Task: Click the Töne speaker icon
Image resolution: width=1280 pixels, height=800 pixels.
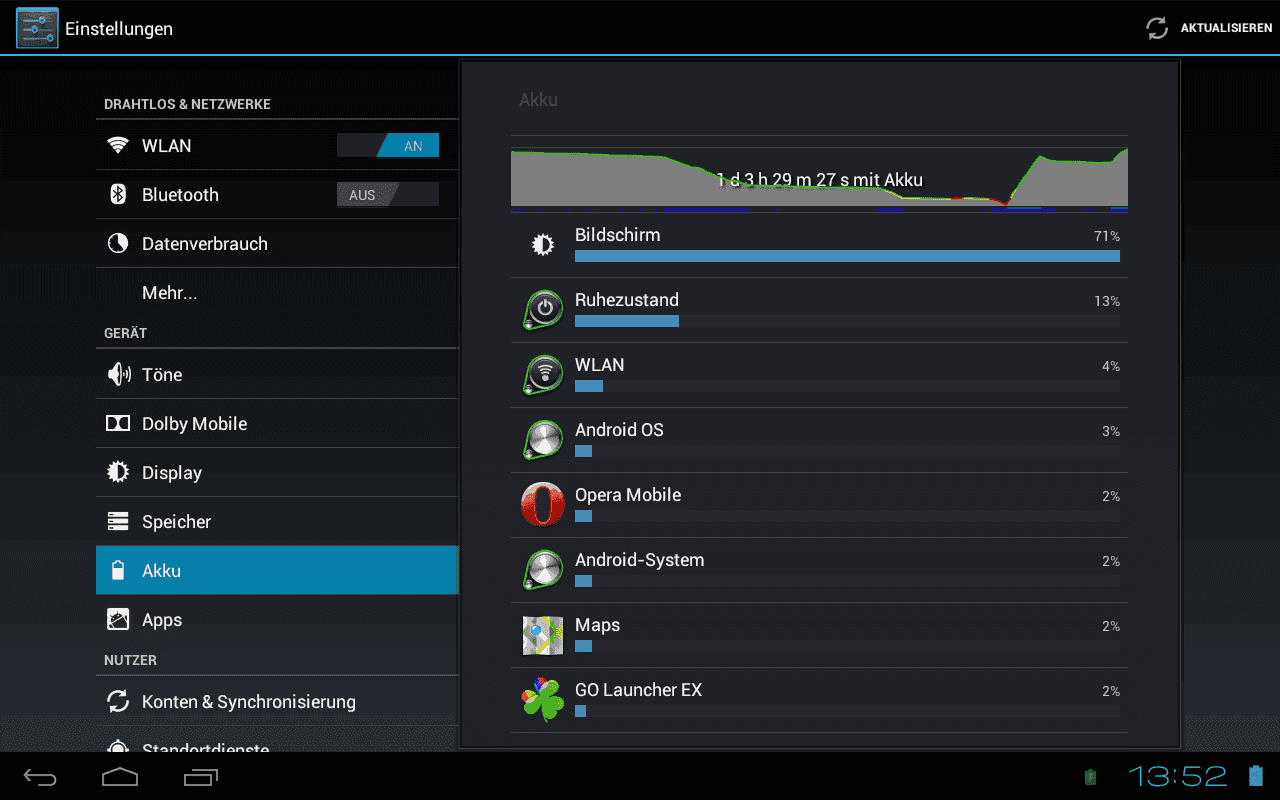Action: tap(118, 375)
